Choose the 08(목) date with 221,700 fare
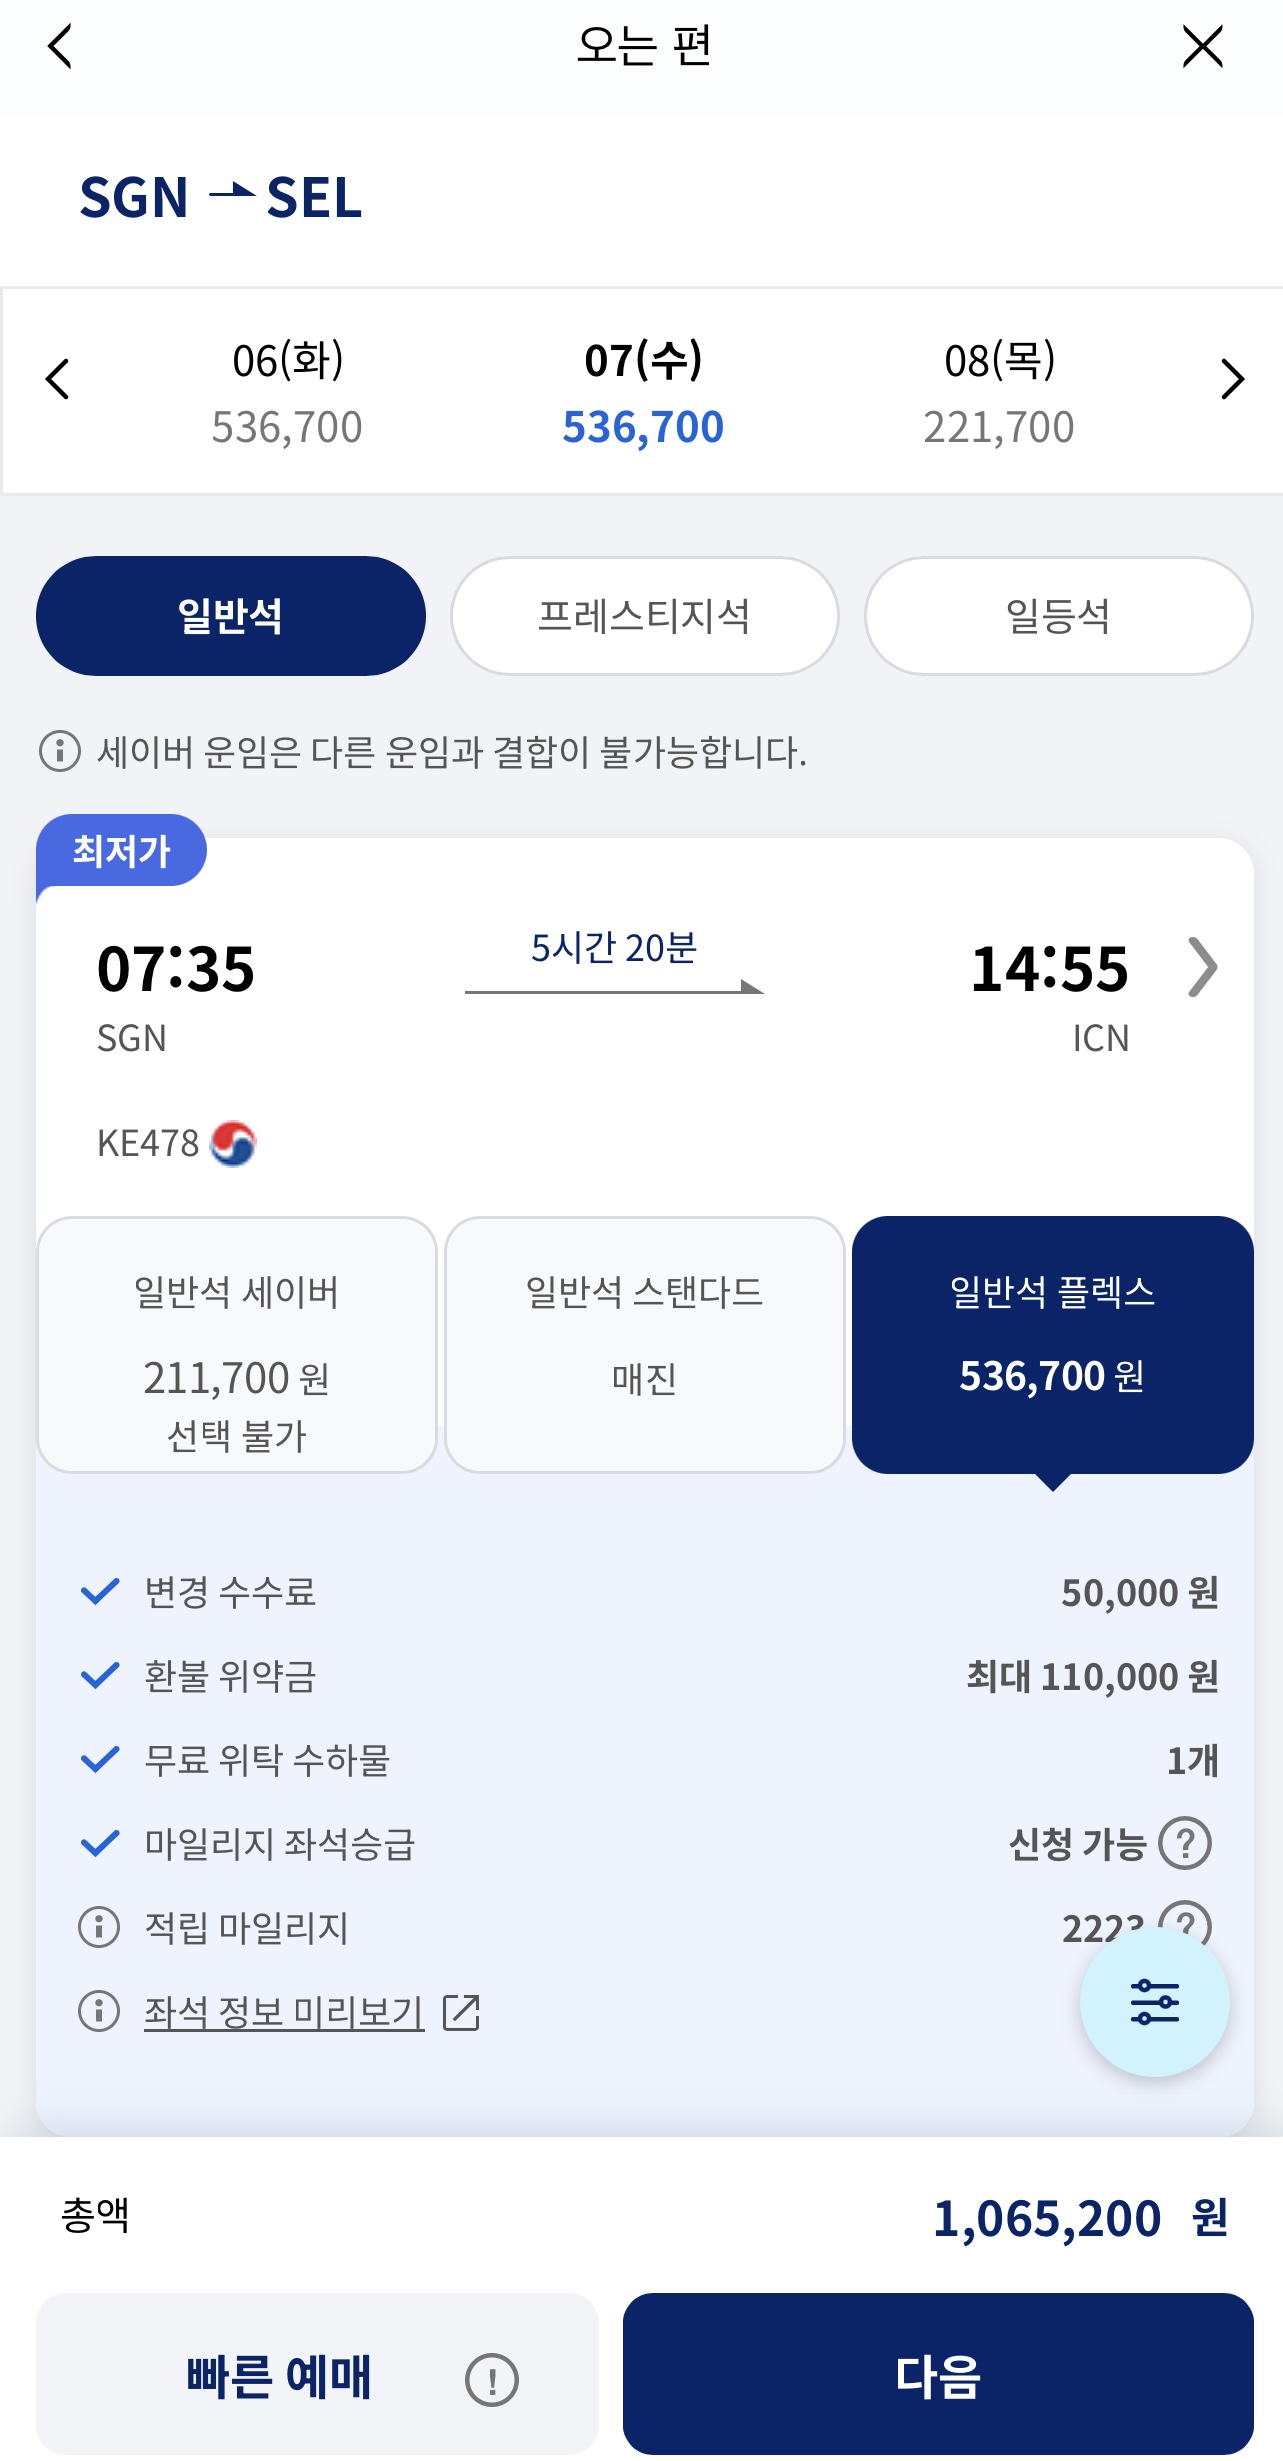Image resolution: width=1283 pixels, height=2461 pixels. pos(998,392)
